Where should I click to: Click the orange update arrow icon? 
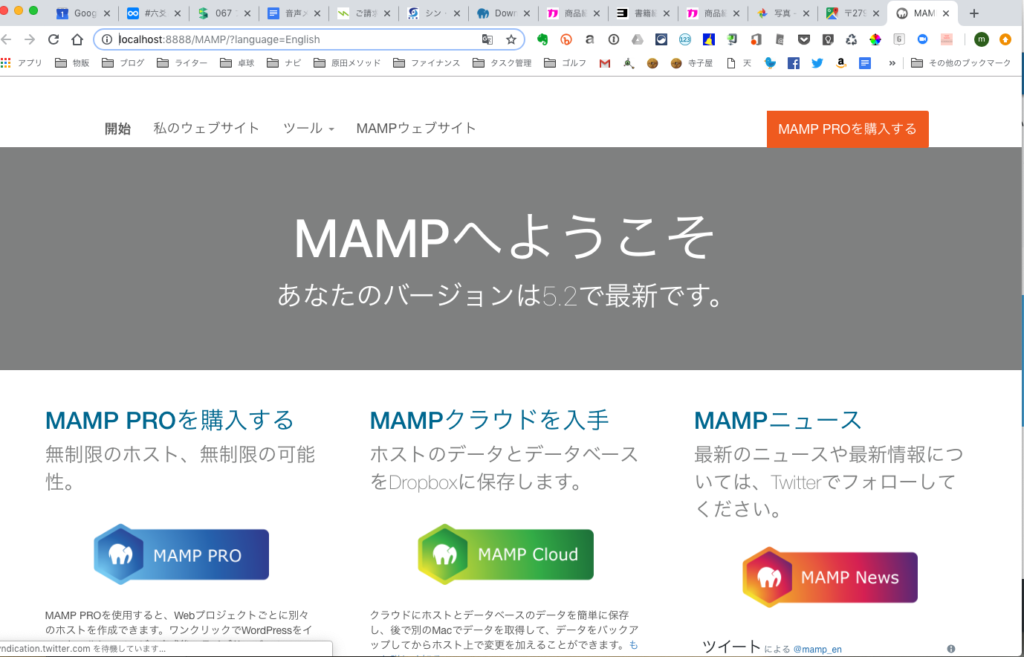1005,39
